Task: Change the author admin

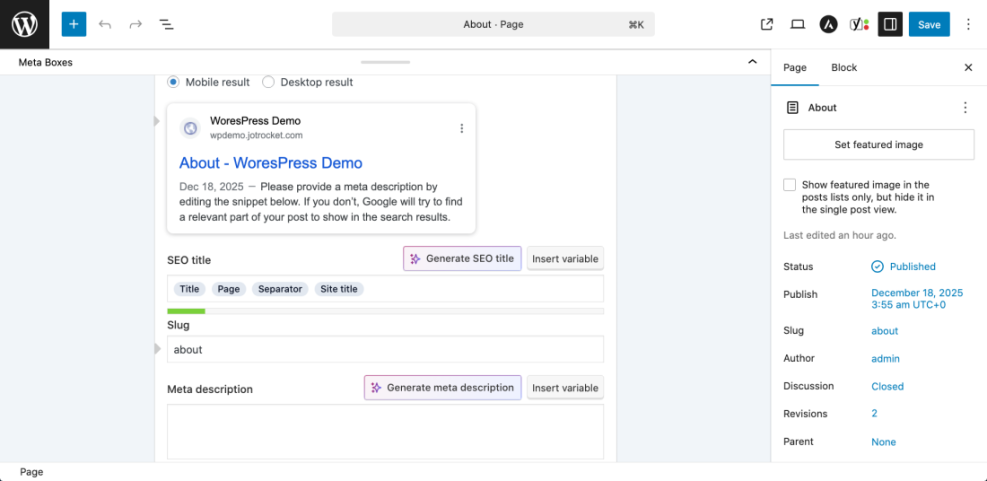Action: pyautogui.click(x=885, y=359)
